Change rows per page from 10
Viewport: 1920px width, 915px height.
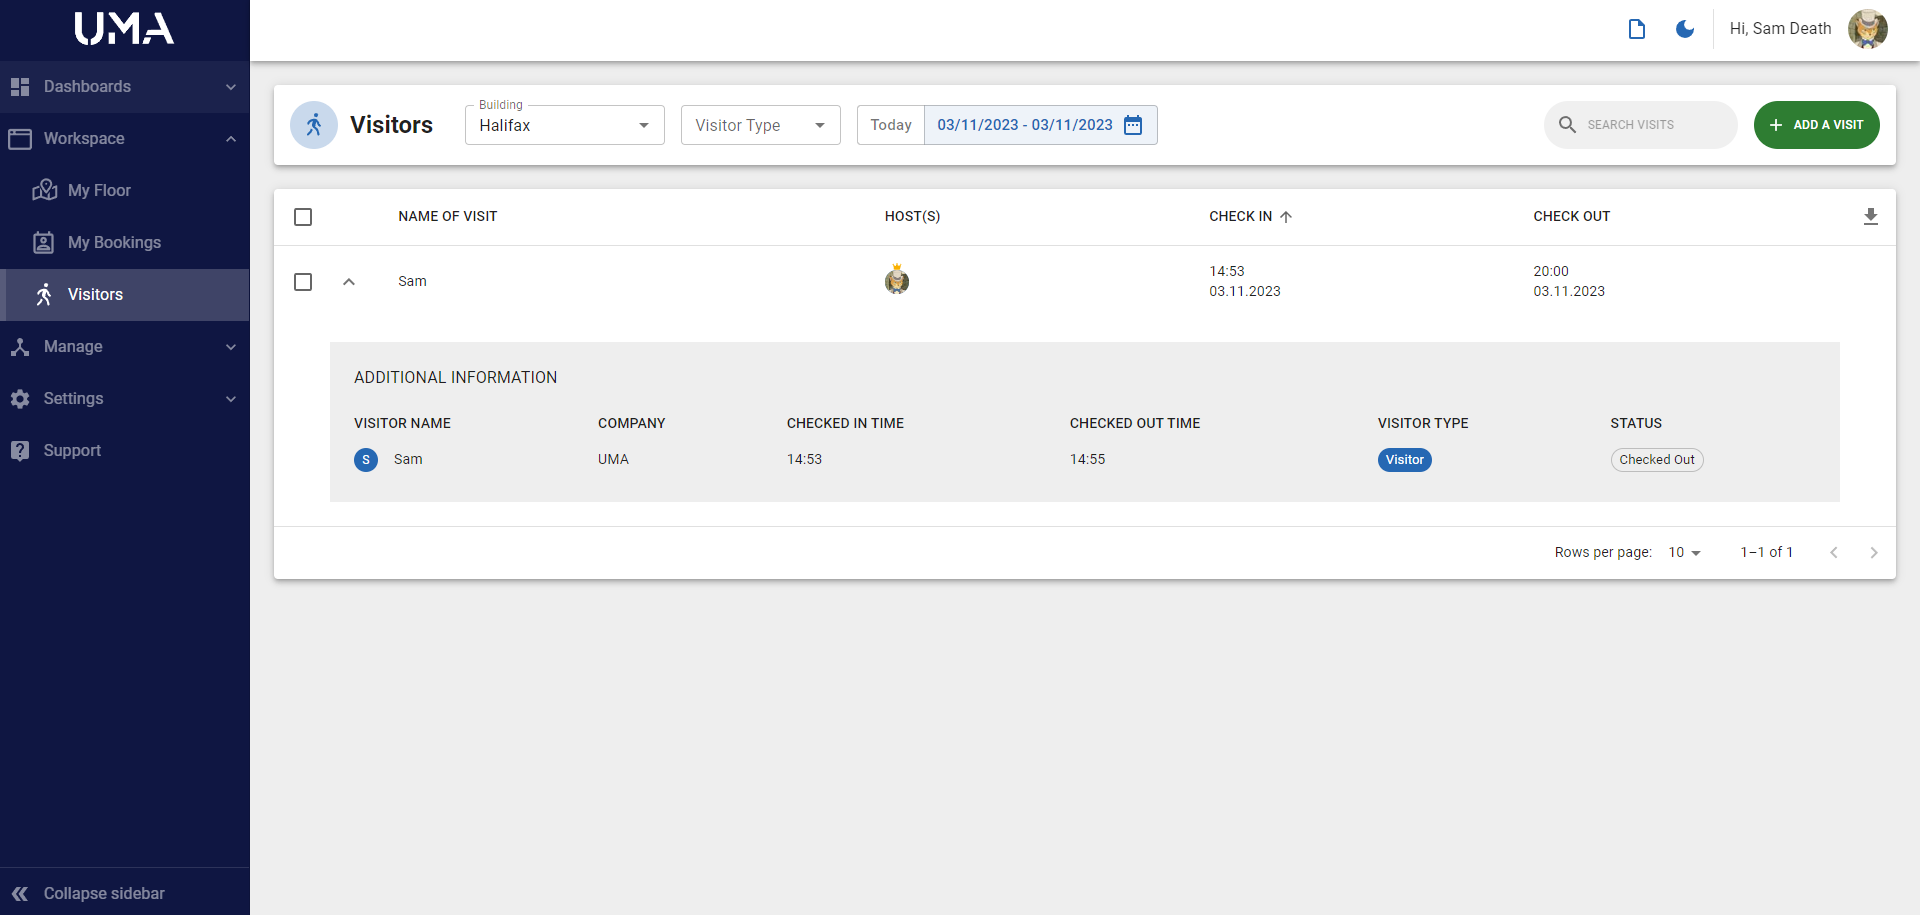(1684, 553)
